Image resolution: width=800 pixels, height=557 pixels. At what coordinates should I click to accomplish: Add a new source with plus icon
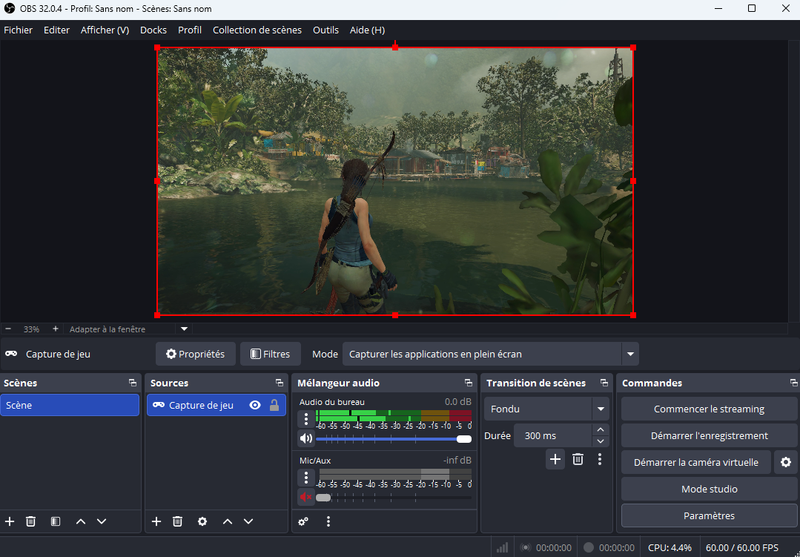pyautogui.click(x=157, y=521)
